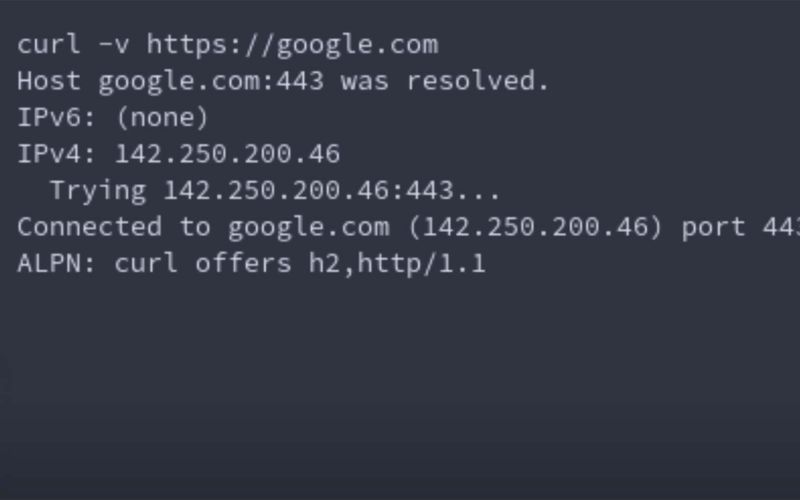Screen dimensions: 800x500
Task: Click the IP address on the IPv4 line
Action: pos(227,154)
